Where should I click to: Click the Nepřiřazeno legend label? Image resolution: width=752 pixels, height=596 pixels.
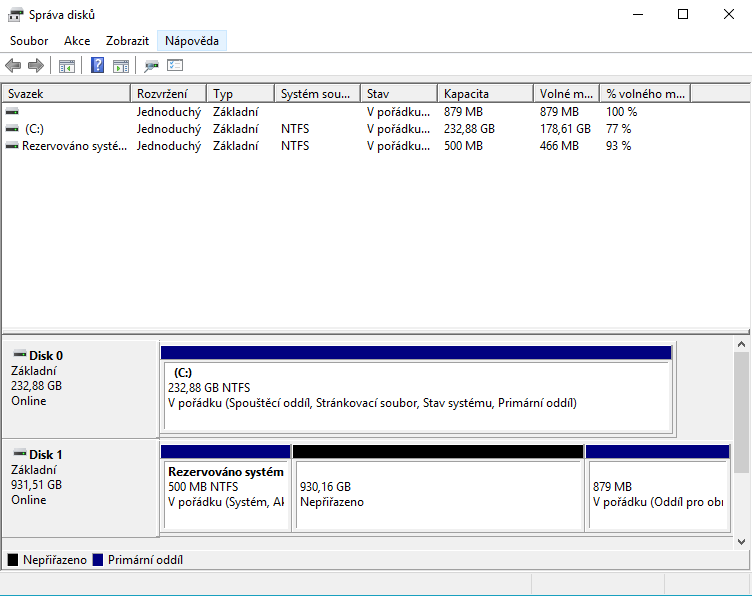click(x=55, y=560)
